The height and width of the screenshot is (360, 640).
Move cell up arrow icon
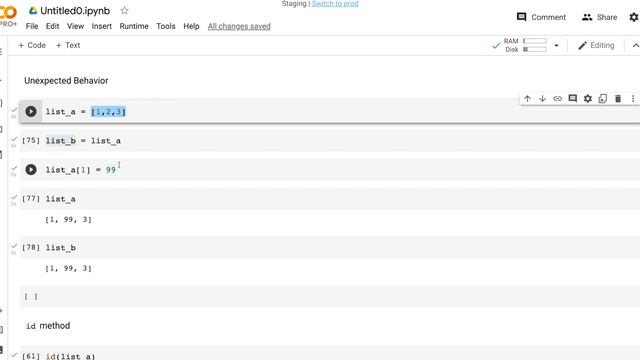(527, 98)
